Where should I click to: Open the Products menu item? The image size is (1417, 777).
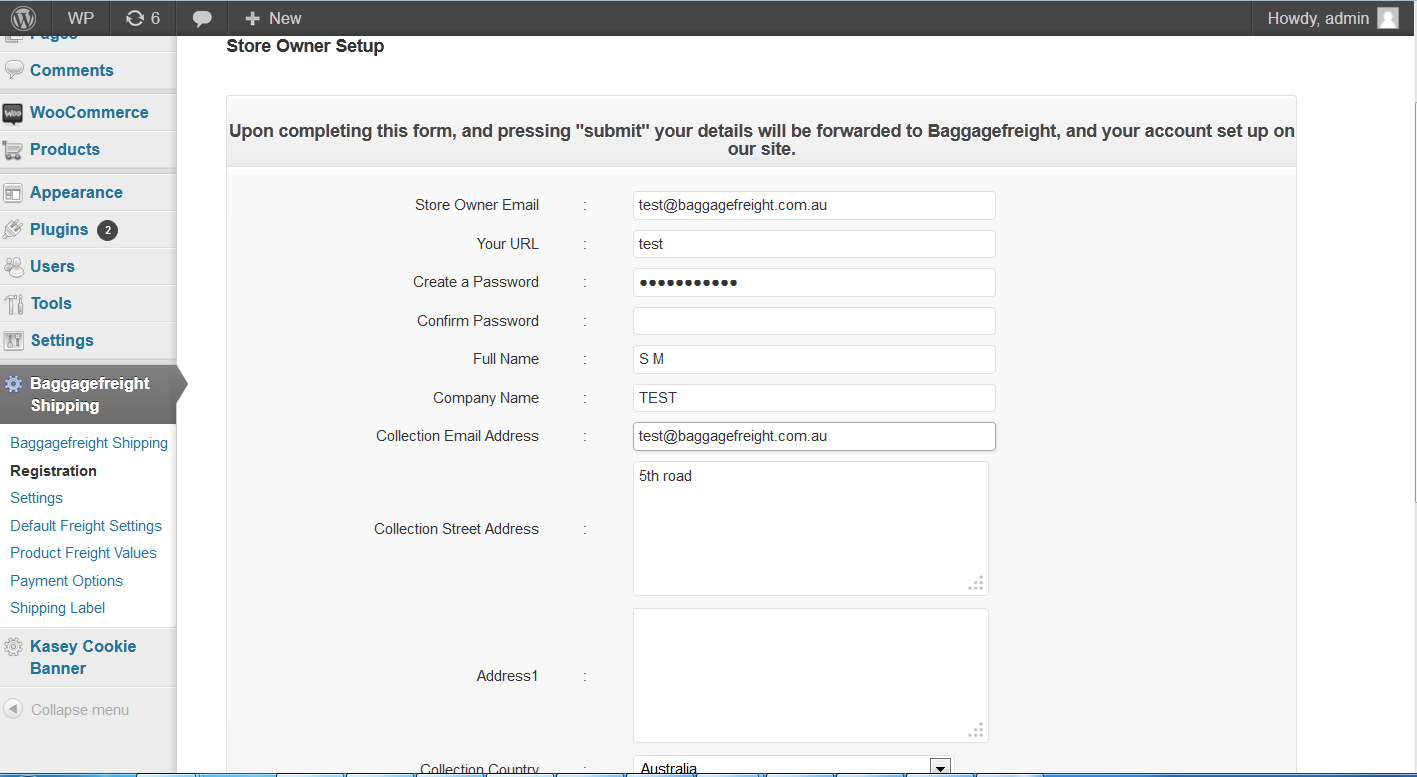pyautogui.click(x=65, y=149)
